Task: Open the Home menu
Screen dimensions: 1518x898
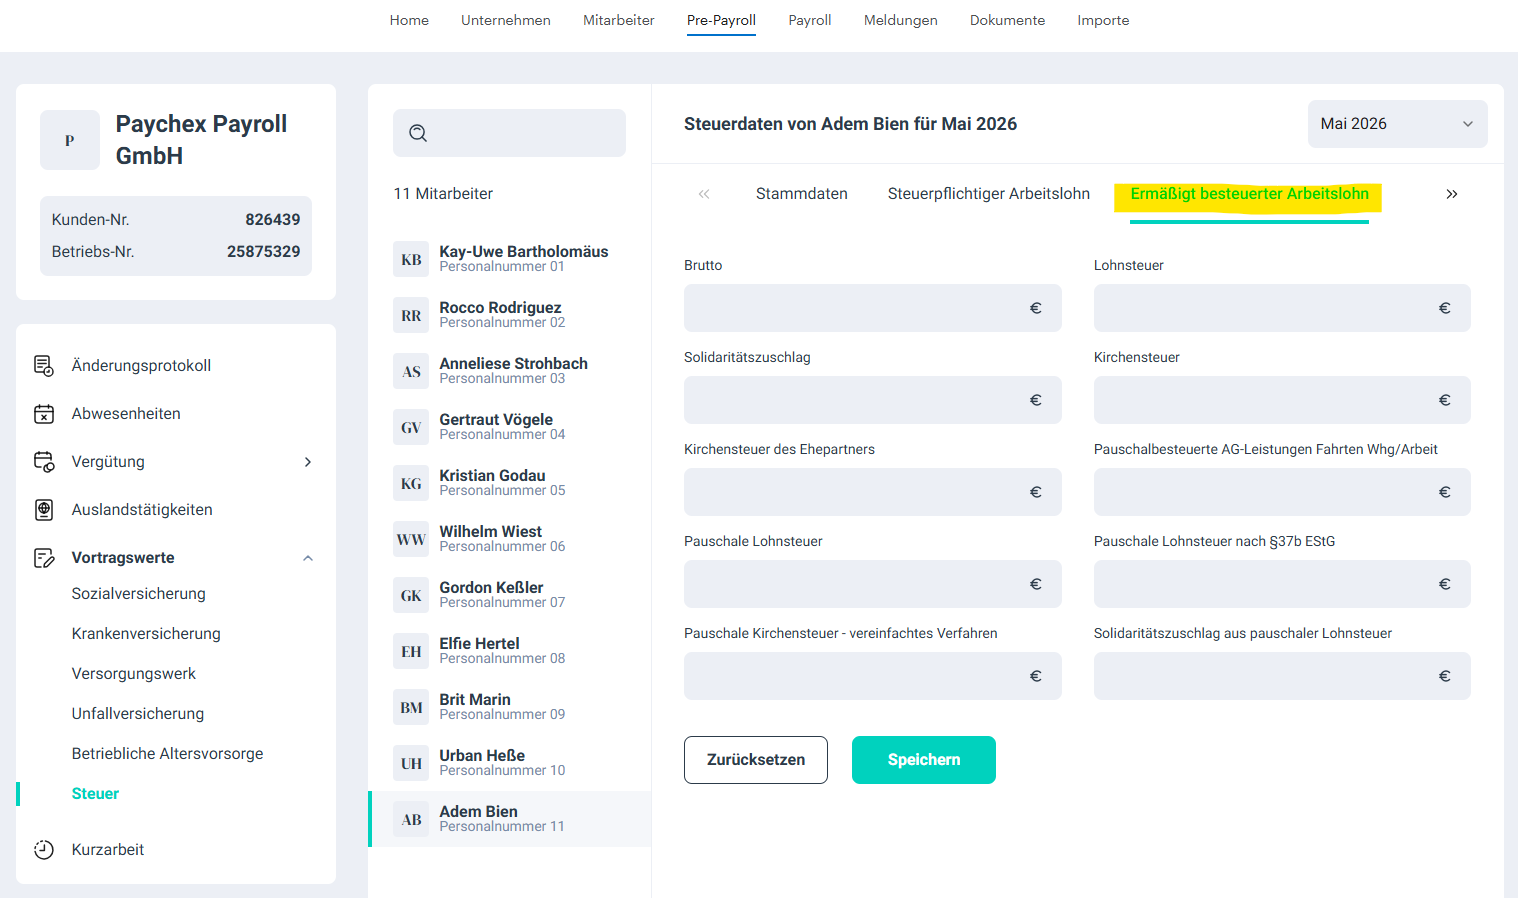Action: tap(409, 20)
